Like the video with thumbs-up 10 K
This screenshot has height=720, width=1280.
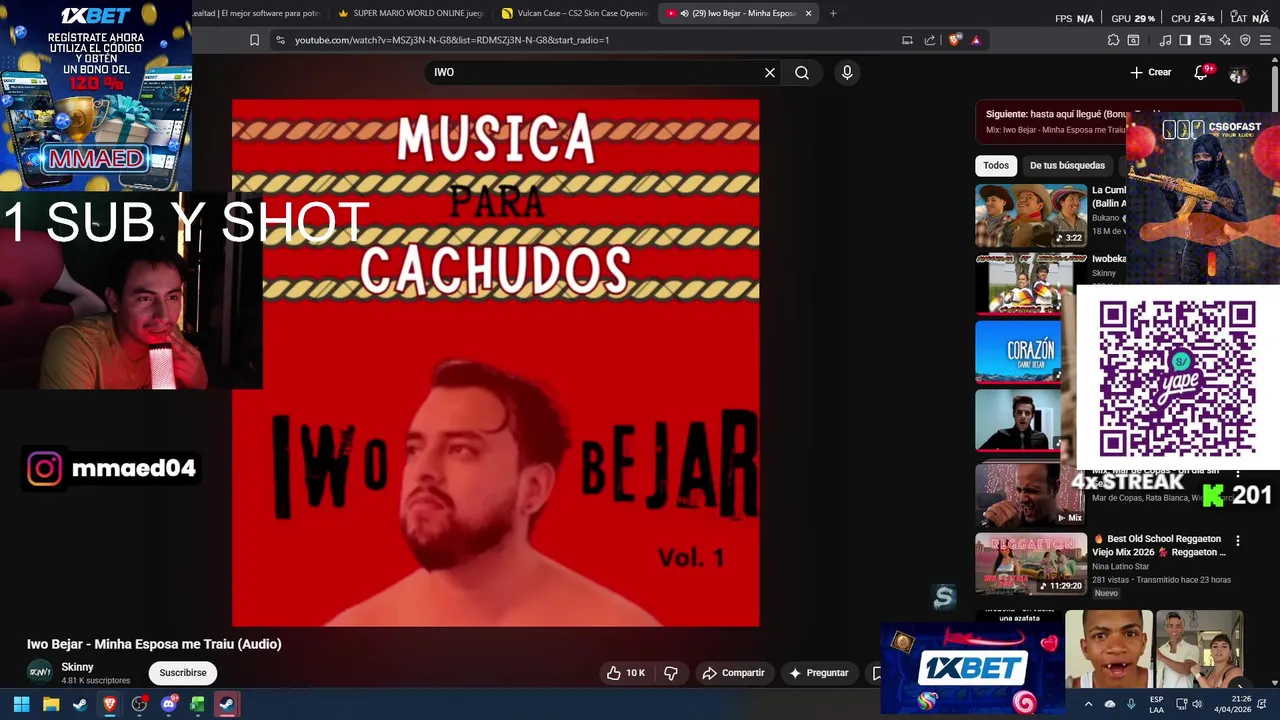pyautogui.click(x=626, y=673)
